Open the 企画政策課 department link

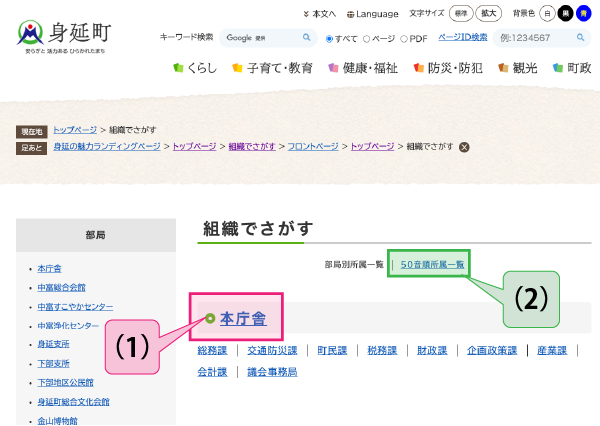coord(492,350)
